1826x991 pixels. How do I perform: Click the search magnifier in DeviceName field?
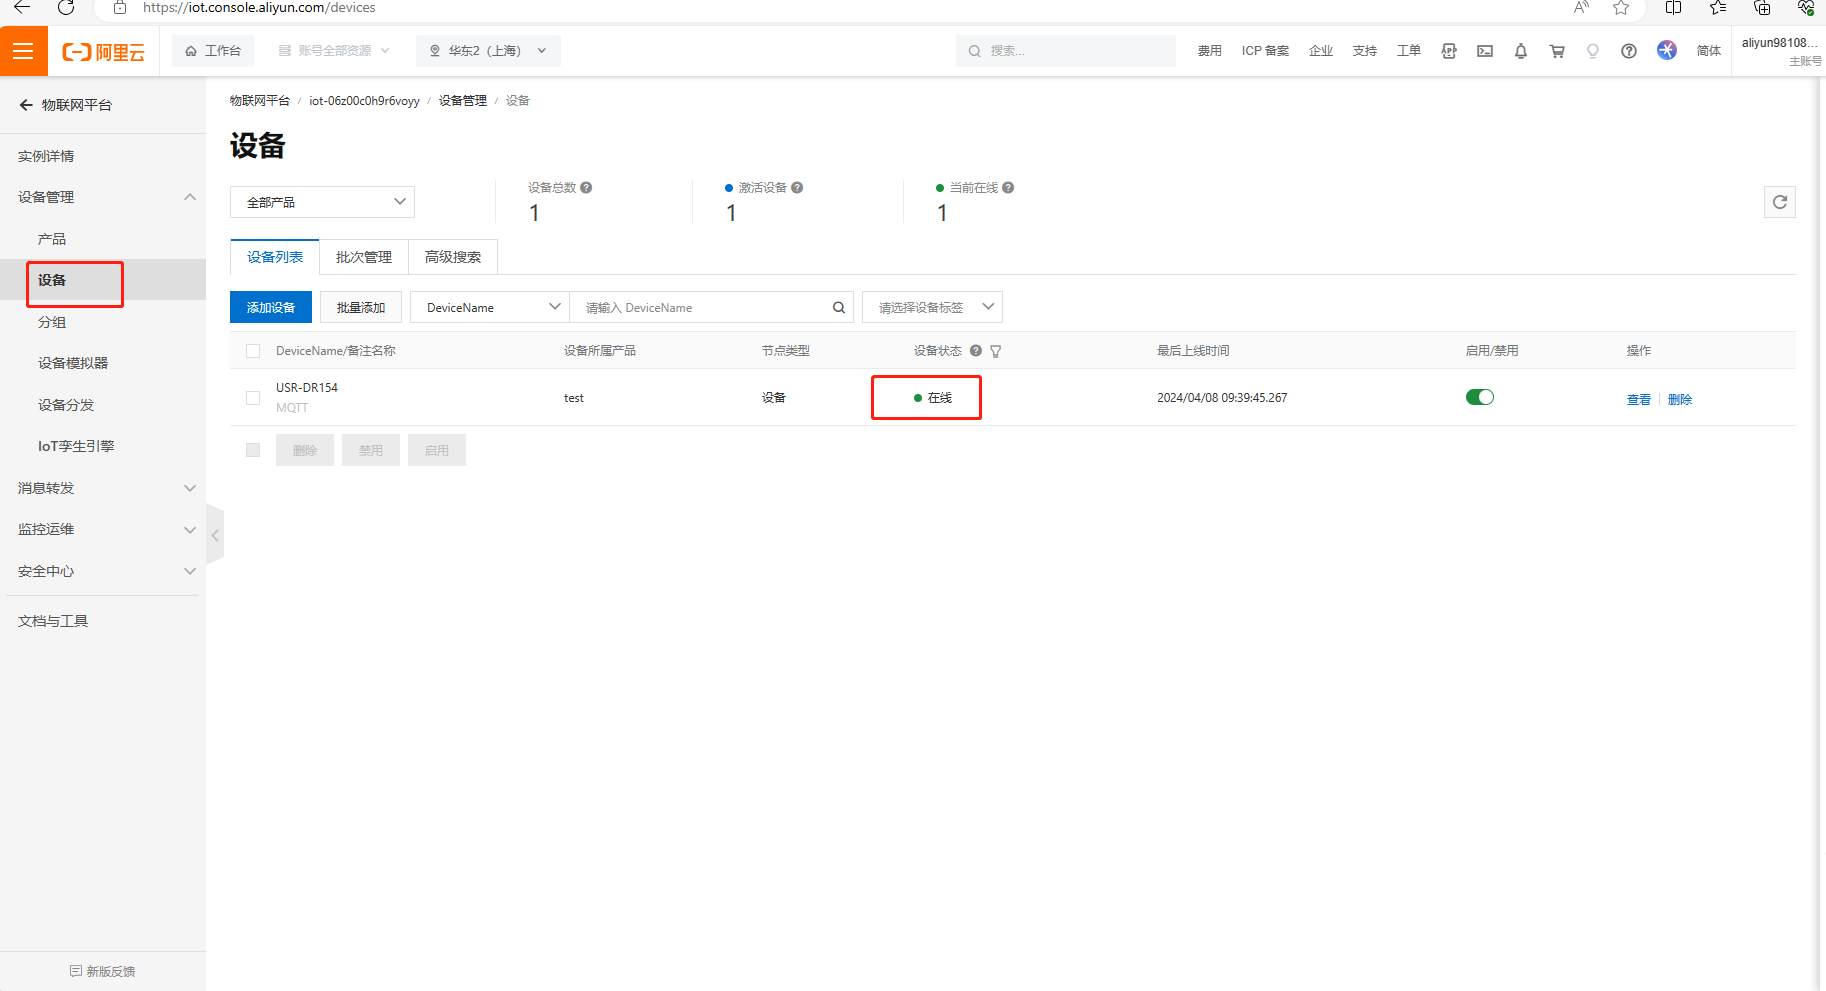tap(838, 308)
